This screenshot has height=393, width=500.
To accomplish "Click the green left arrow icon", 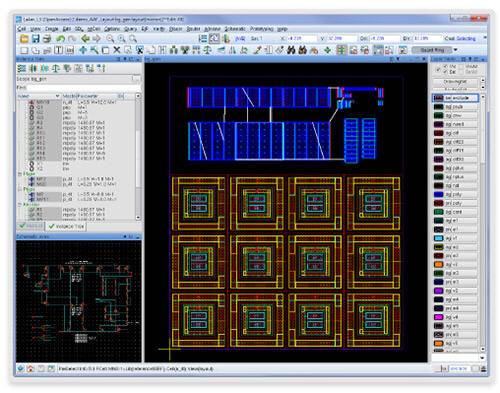I will click(x=85, y=39).
